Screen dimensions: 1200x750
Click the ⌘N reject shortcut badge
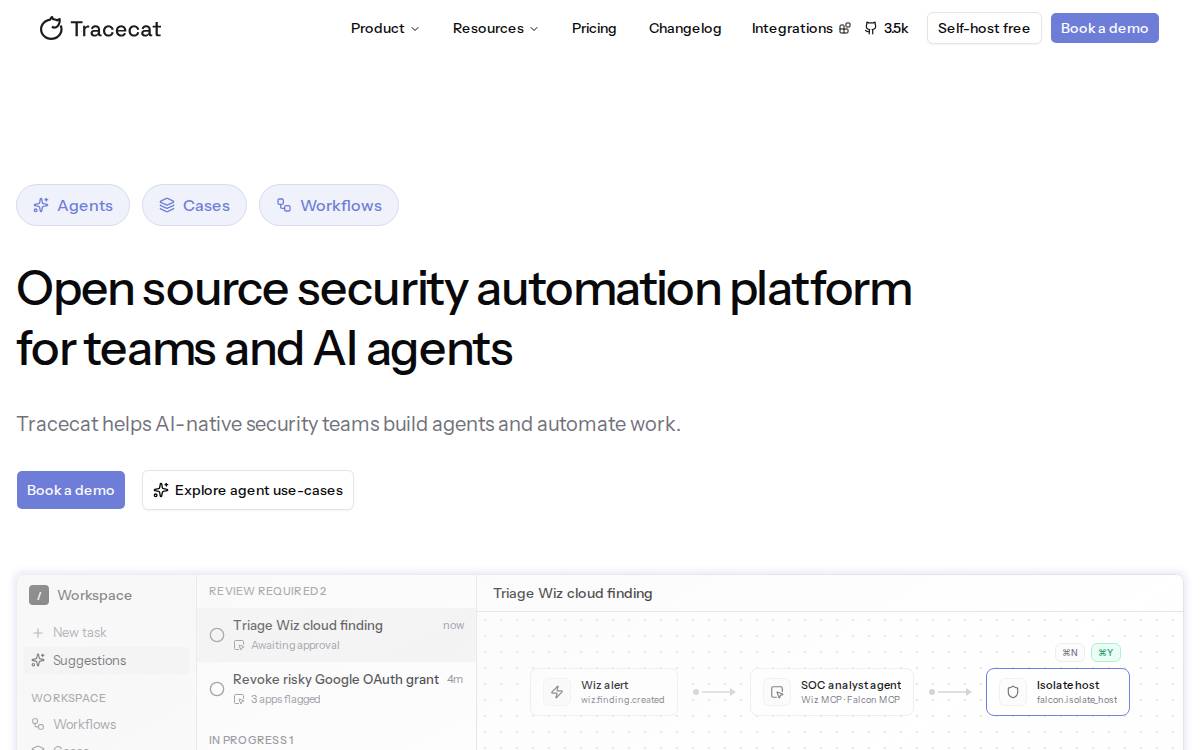point(1070,653)
